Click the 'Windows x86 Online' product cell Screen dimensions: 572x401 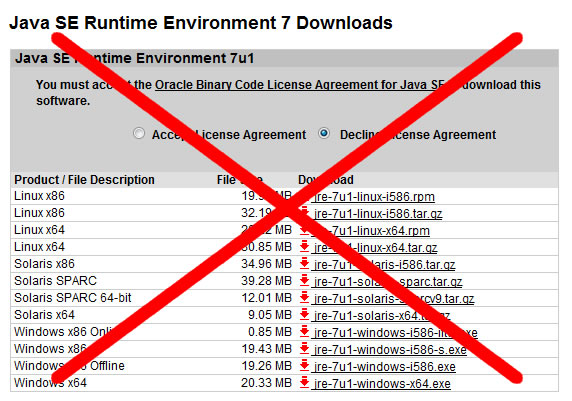point(66,332)
